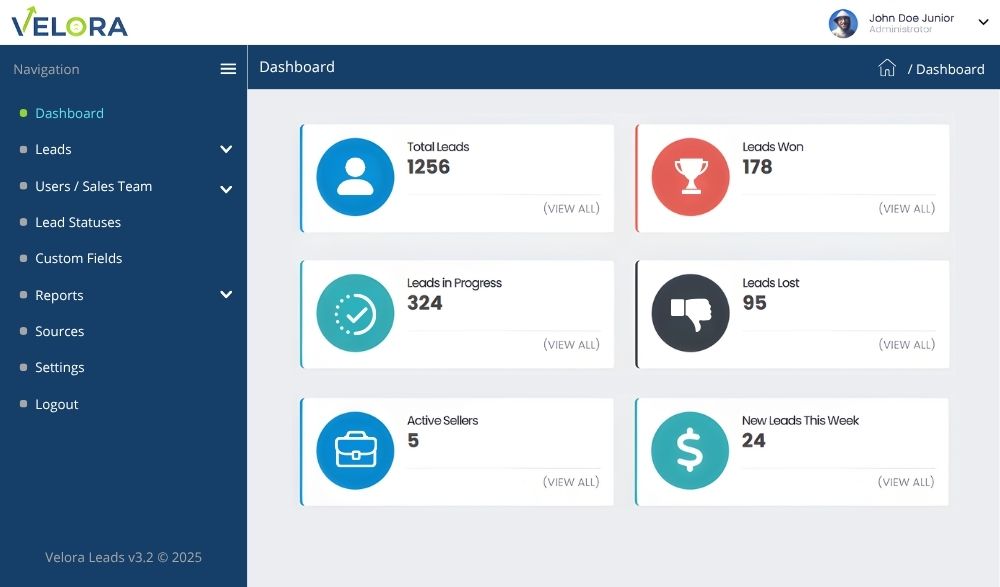This screenshot has width=1000, height=587.
Task: Click the Leads in Progress checkmark icon
Action: tap(355, 313)
